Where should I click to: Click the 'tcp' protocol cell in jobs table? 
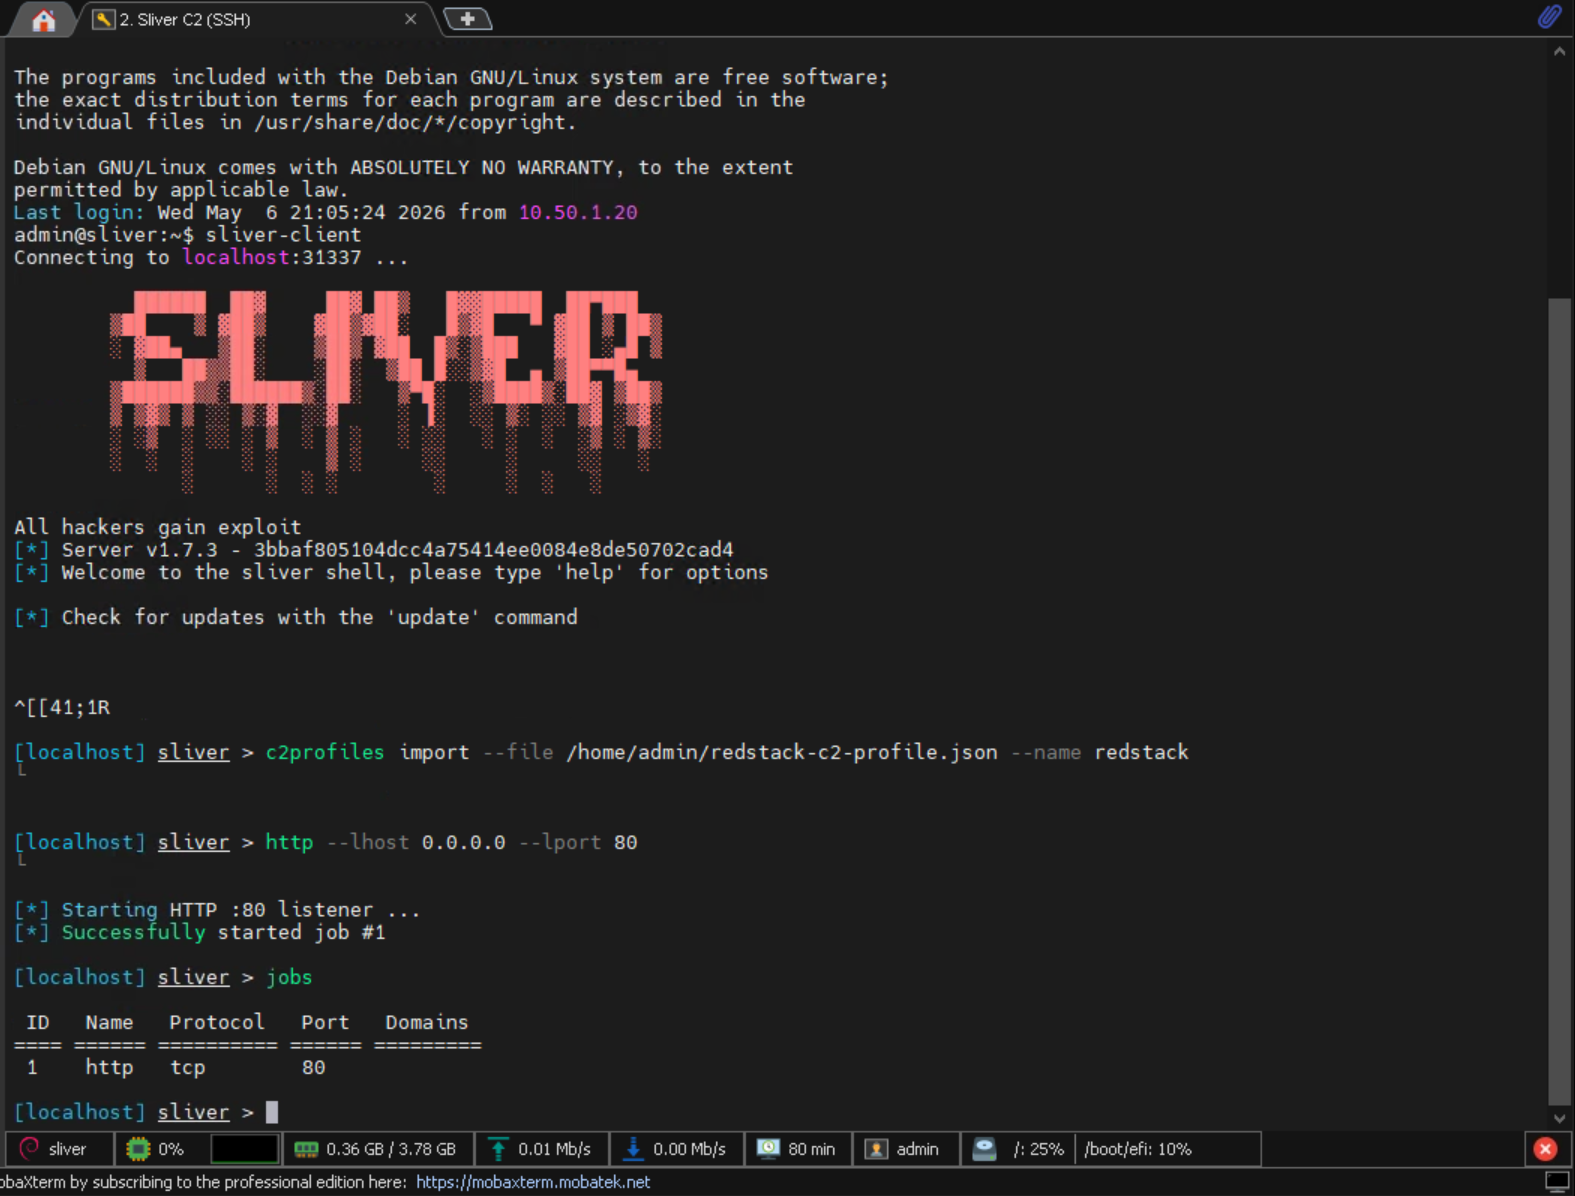pyautogui.click(x=187, y=1067)
